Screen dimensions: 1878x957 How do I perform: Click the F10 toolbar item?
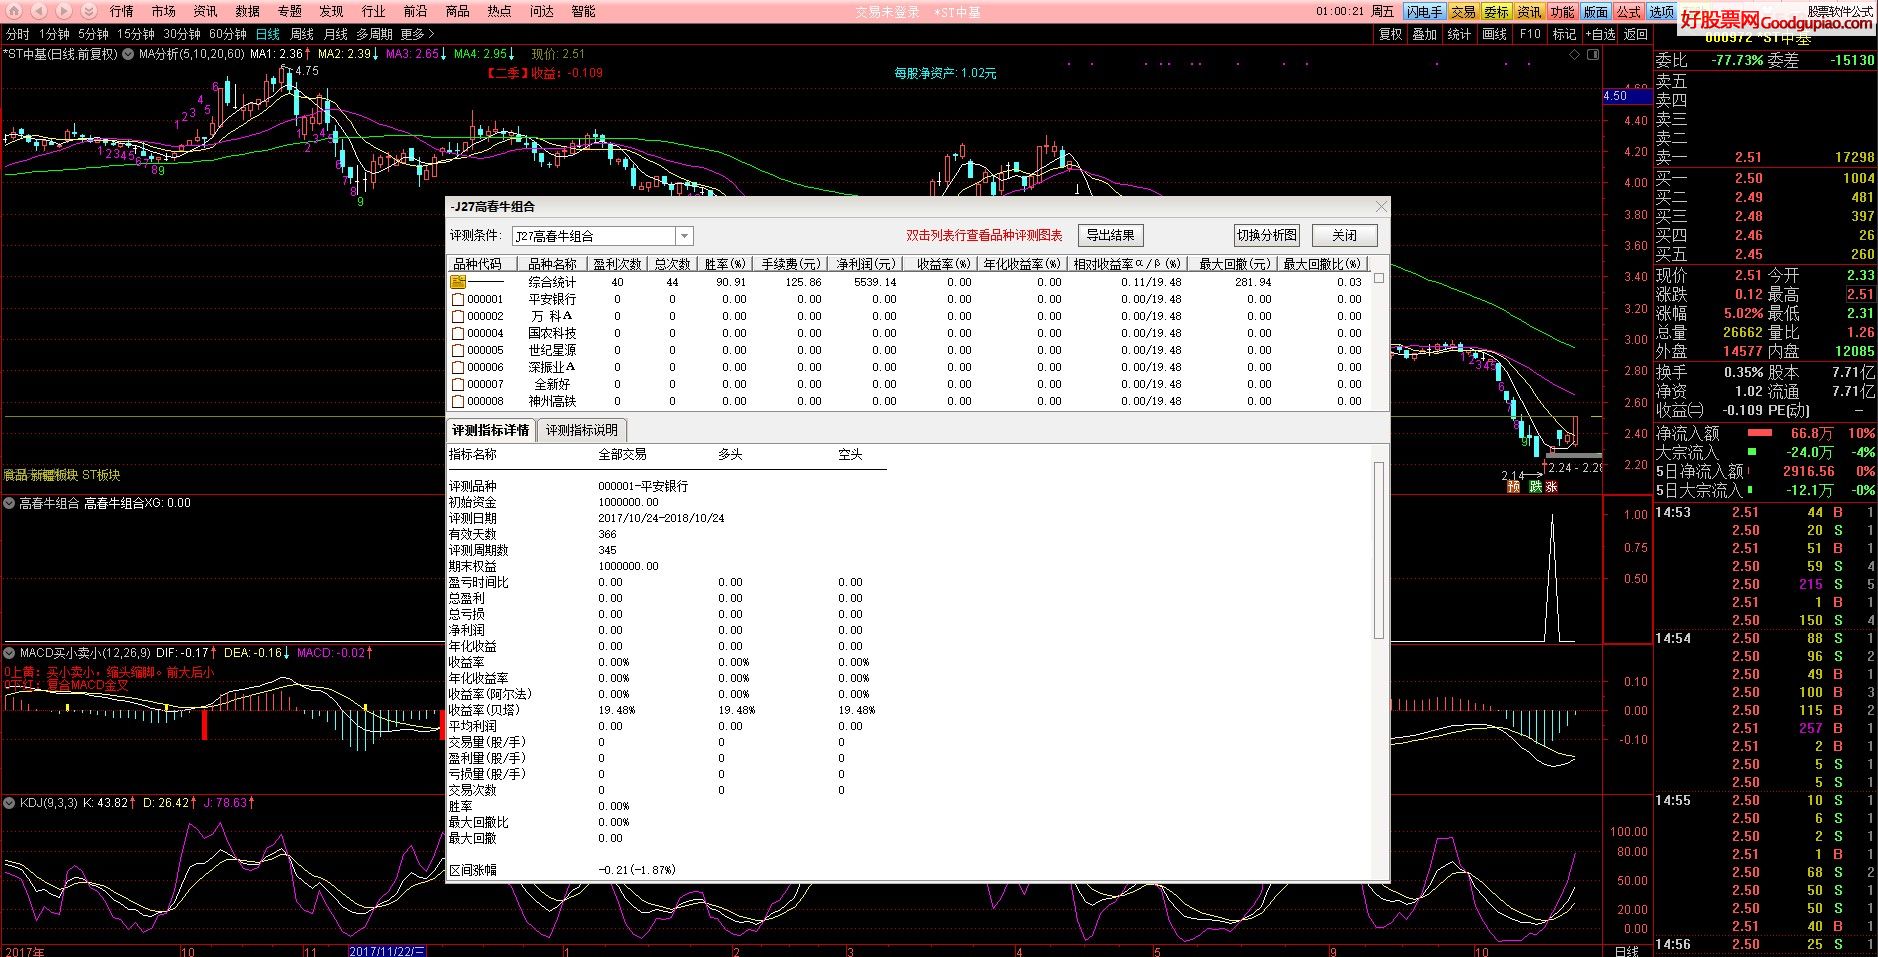1530,34
